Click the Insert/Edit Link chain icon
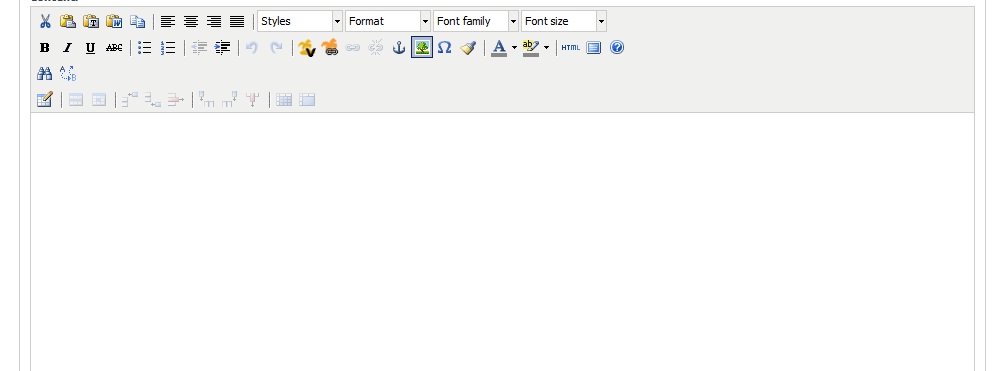This screenshot has height=371, width=1000. pos(353,47)
